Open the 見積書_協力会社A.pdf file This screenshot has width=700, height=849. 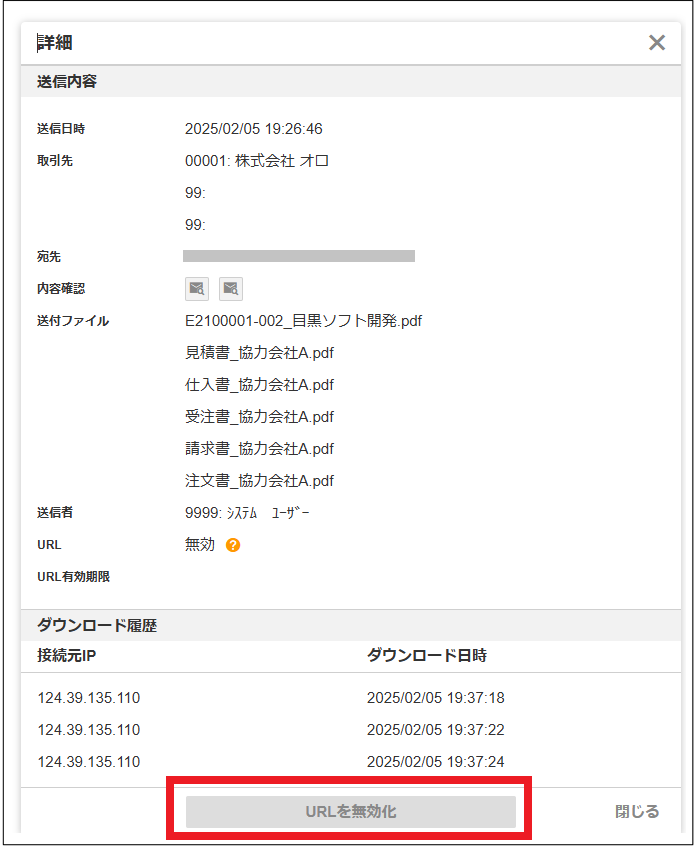[x=259, y=353]
